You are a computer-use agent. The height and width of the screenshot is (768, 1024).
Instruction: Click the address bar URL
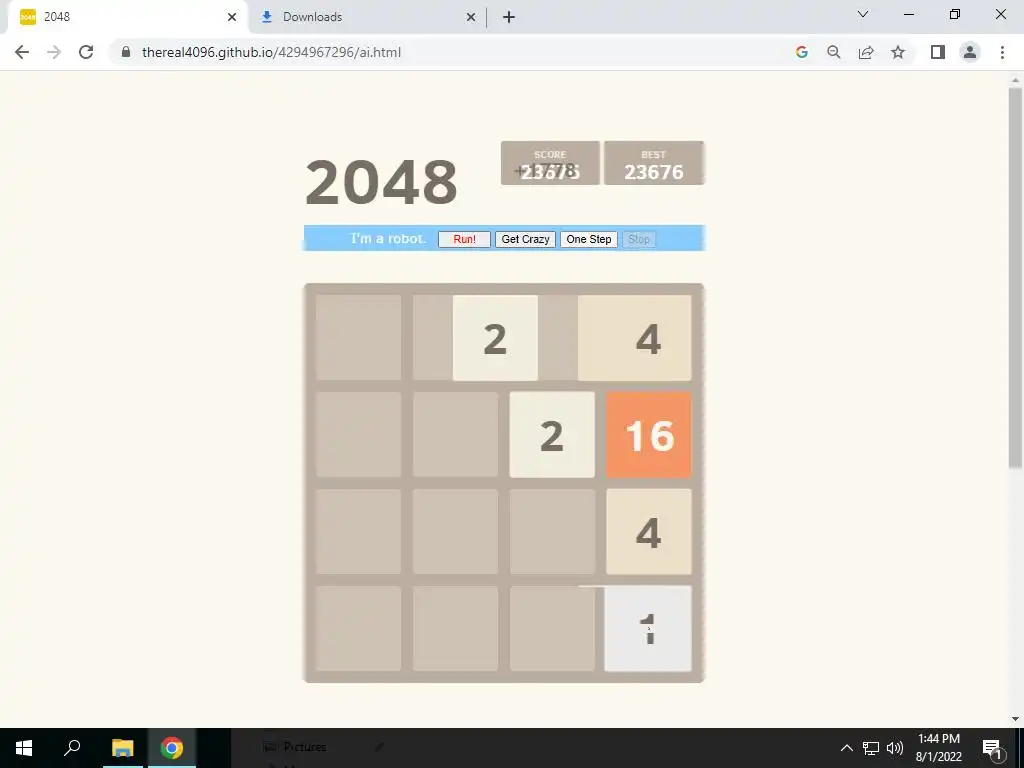pyautogui.click(x=271, y=52)
